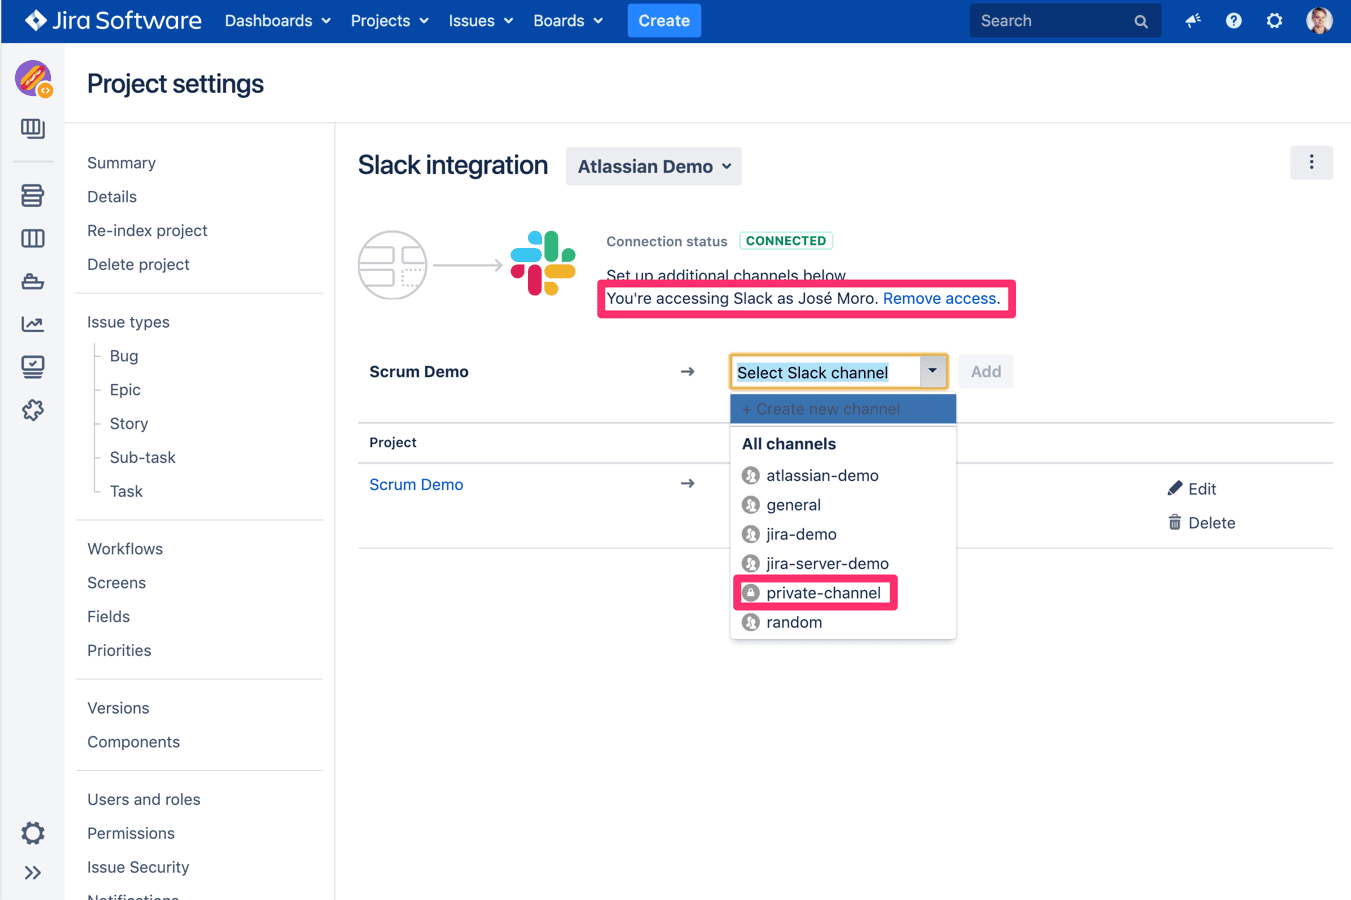This screenshot has height=900, width=1351.
Task: Open Components settings
Action: click(133, 742)
